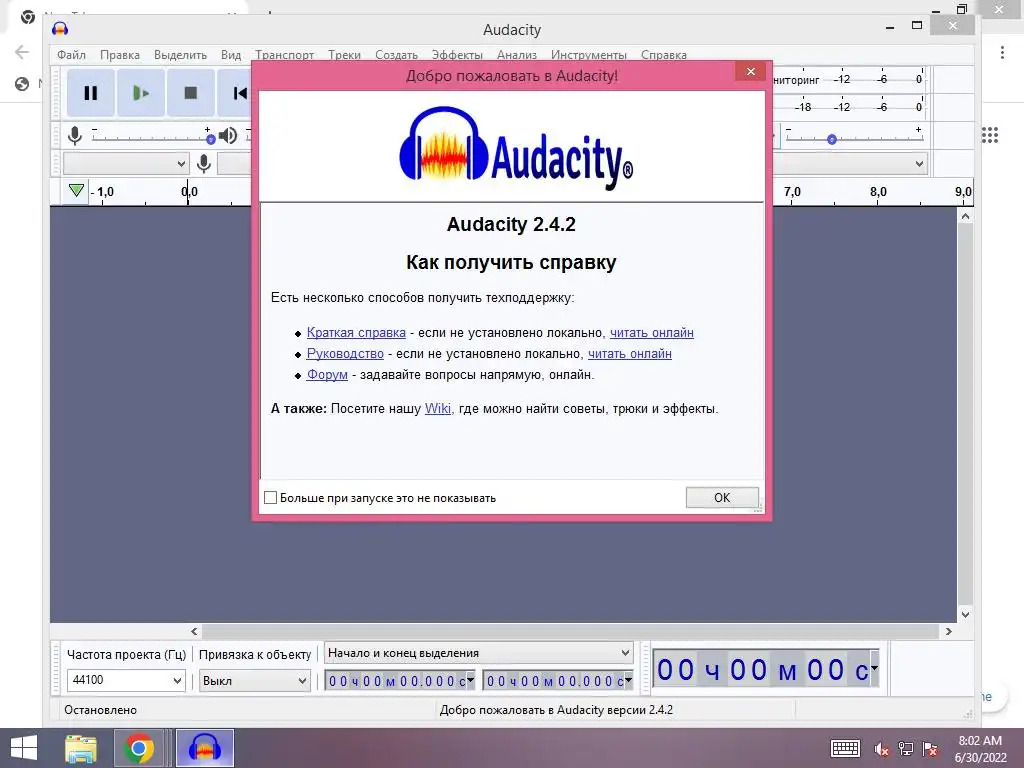
Task: Open the Выделить menu
Action: pos(180,55)
